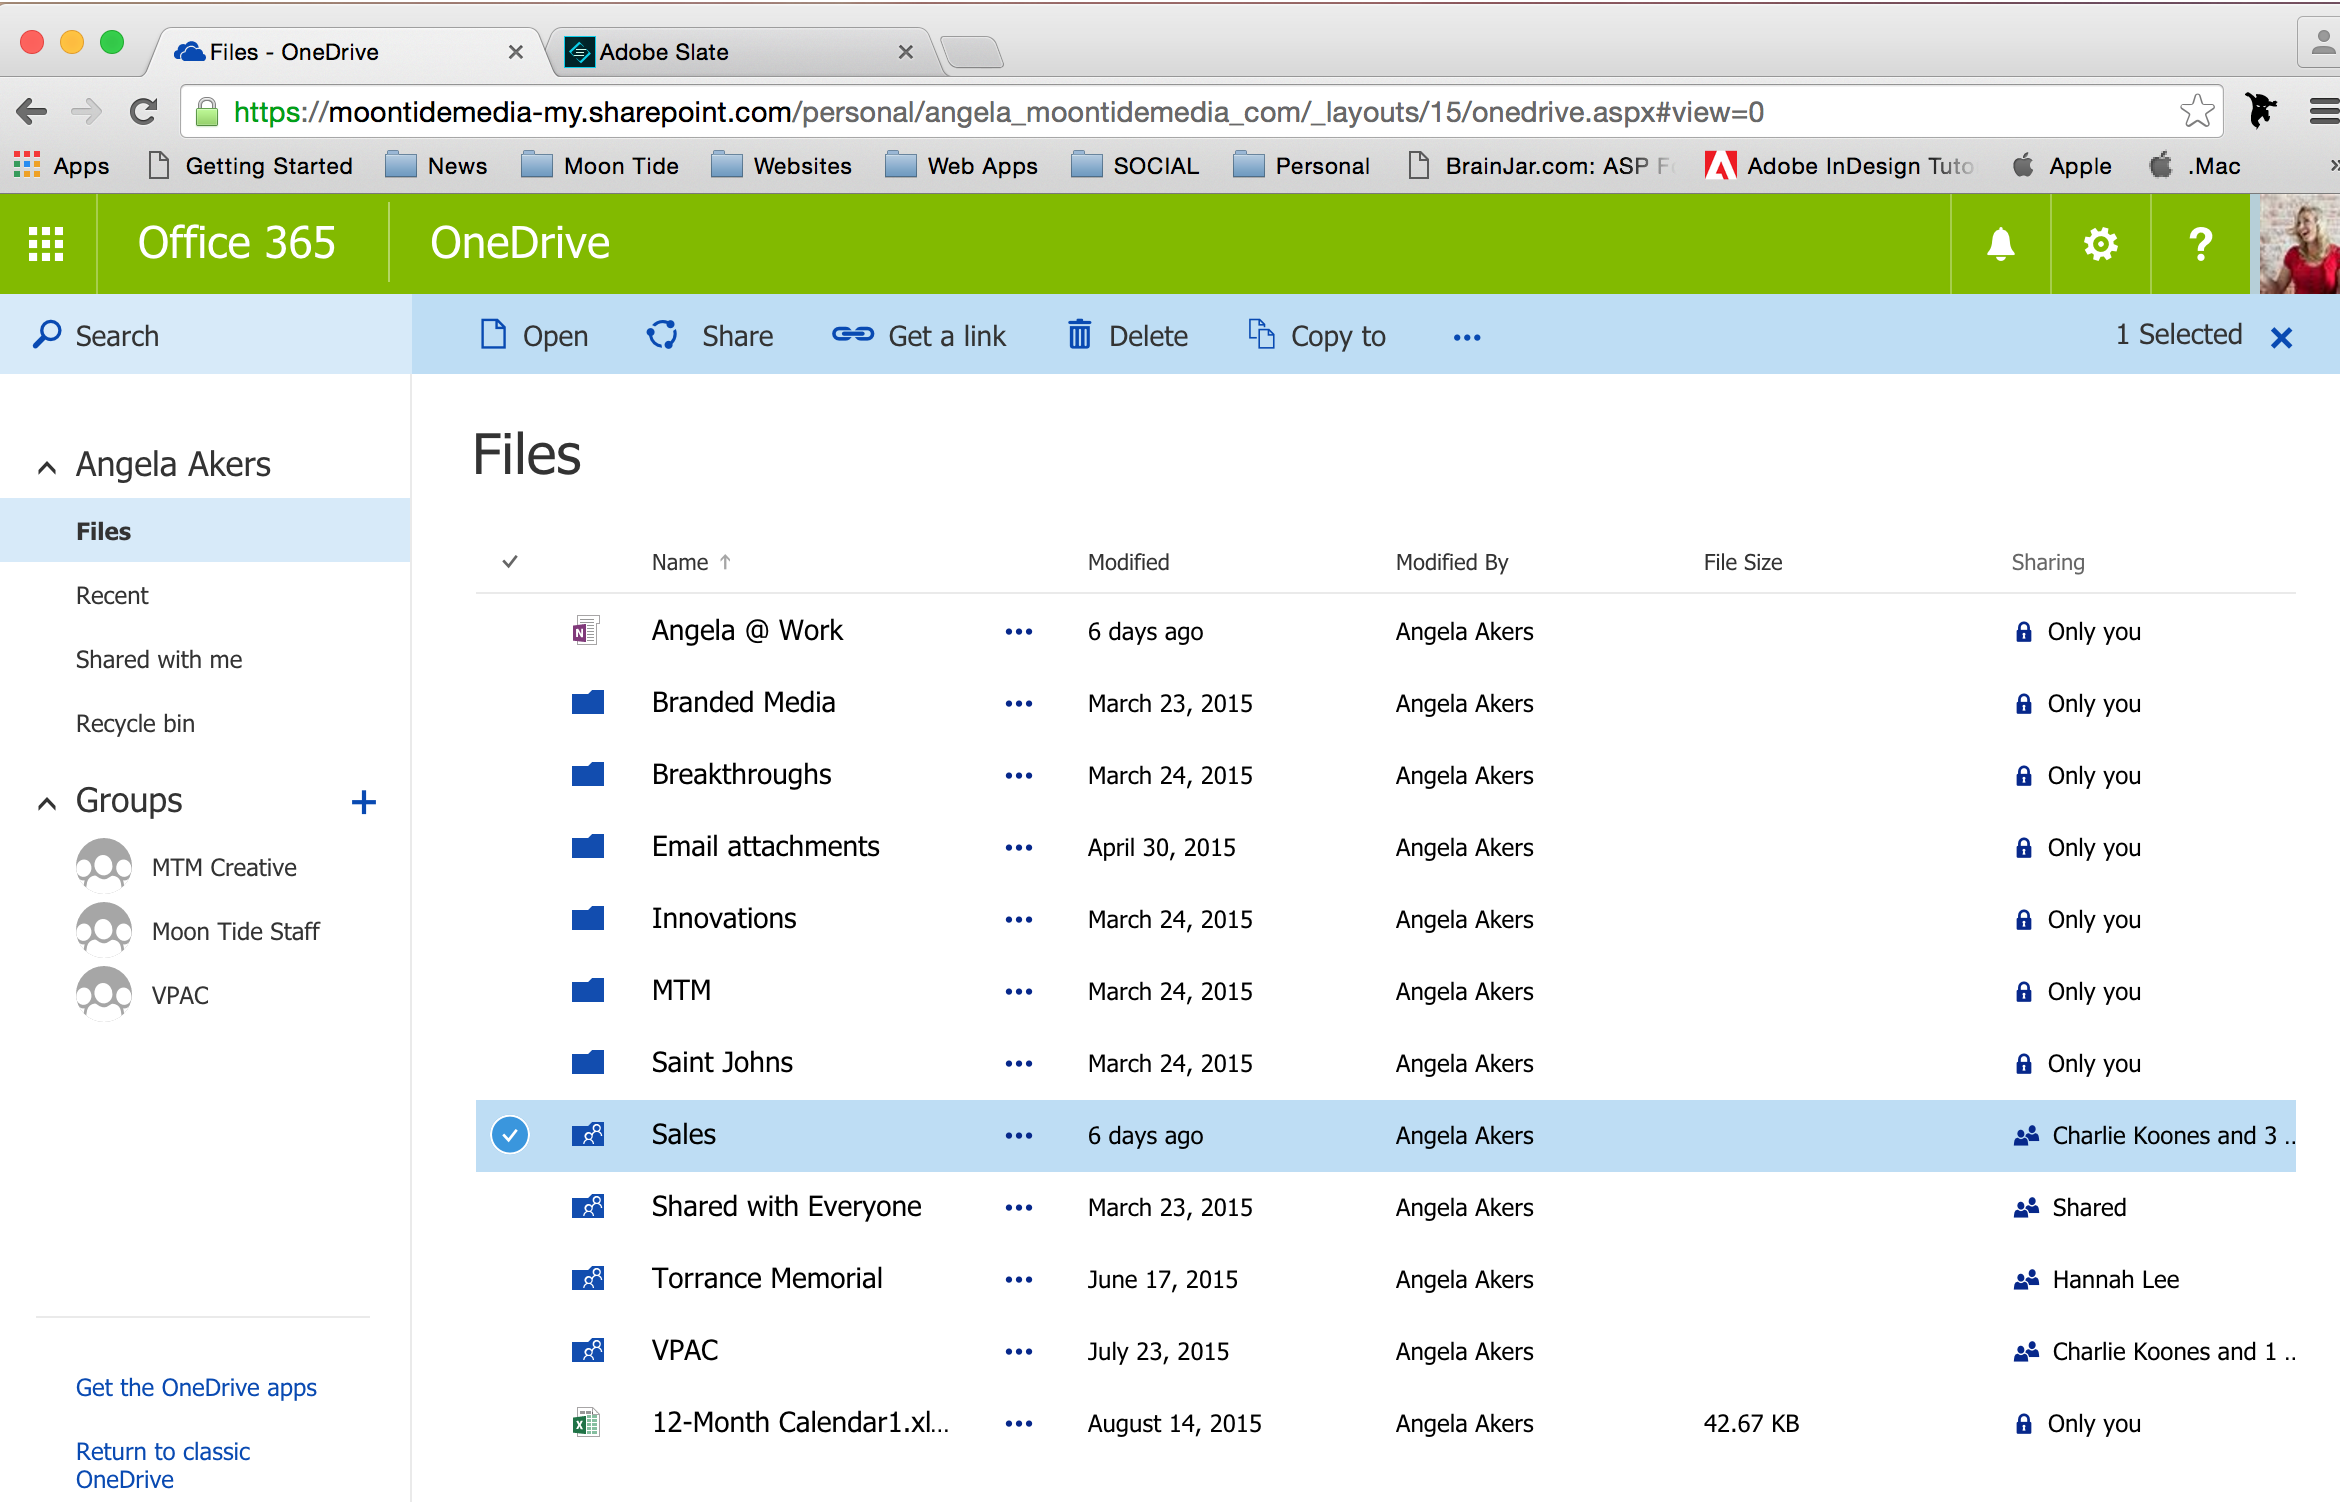Open the settings gear in header
The width and height of the screenshot is (2340, 1502).
coord(2100,244)
